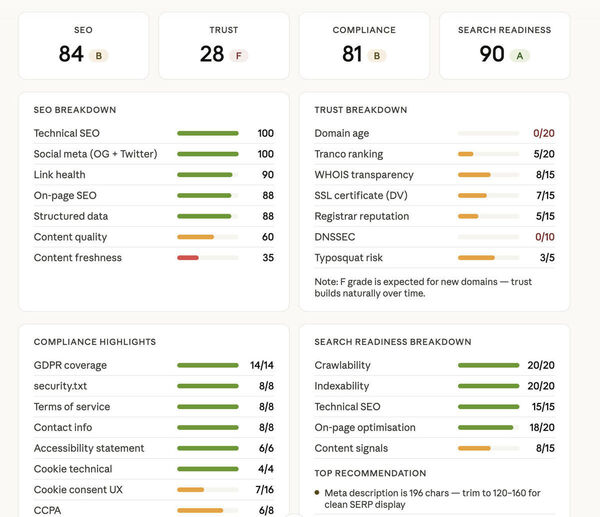
Task: Open the Trust score card showing 28
Action: (x=224, y=46)
